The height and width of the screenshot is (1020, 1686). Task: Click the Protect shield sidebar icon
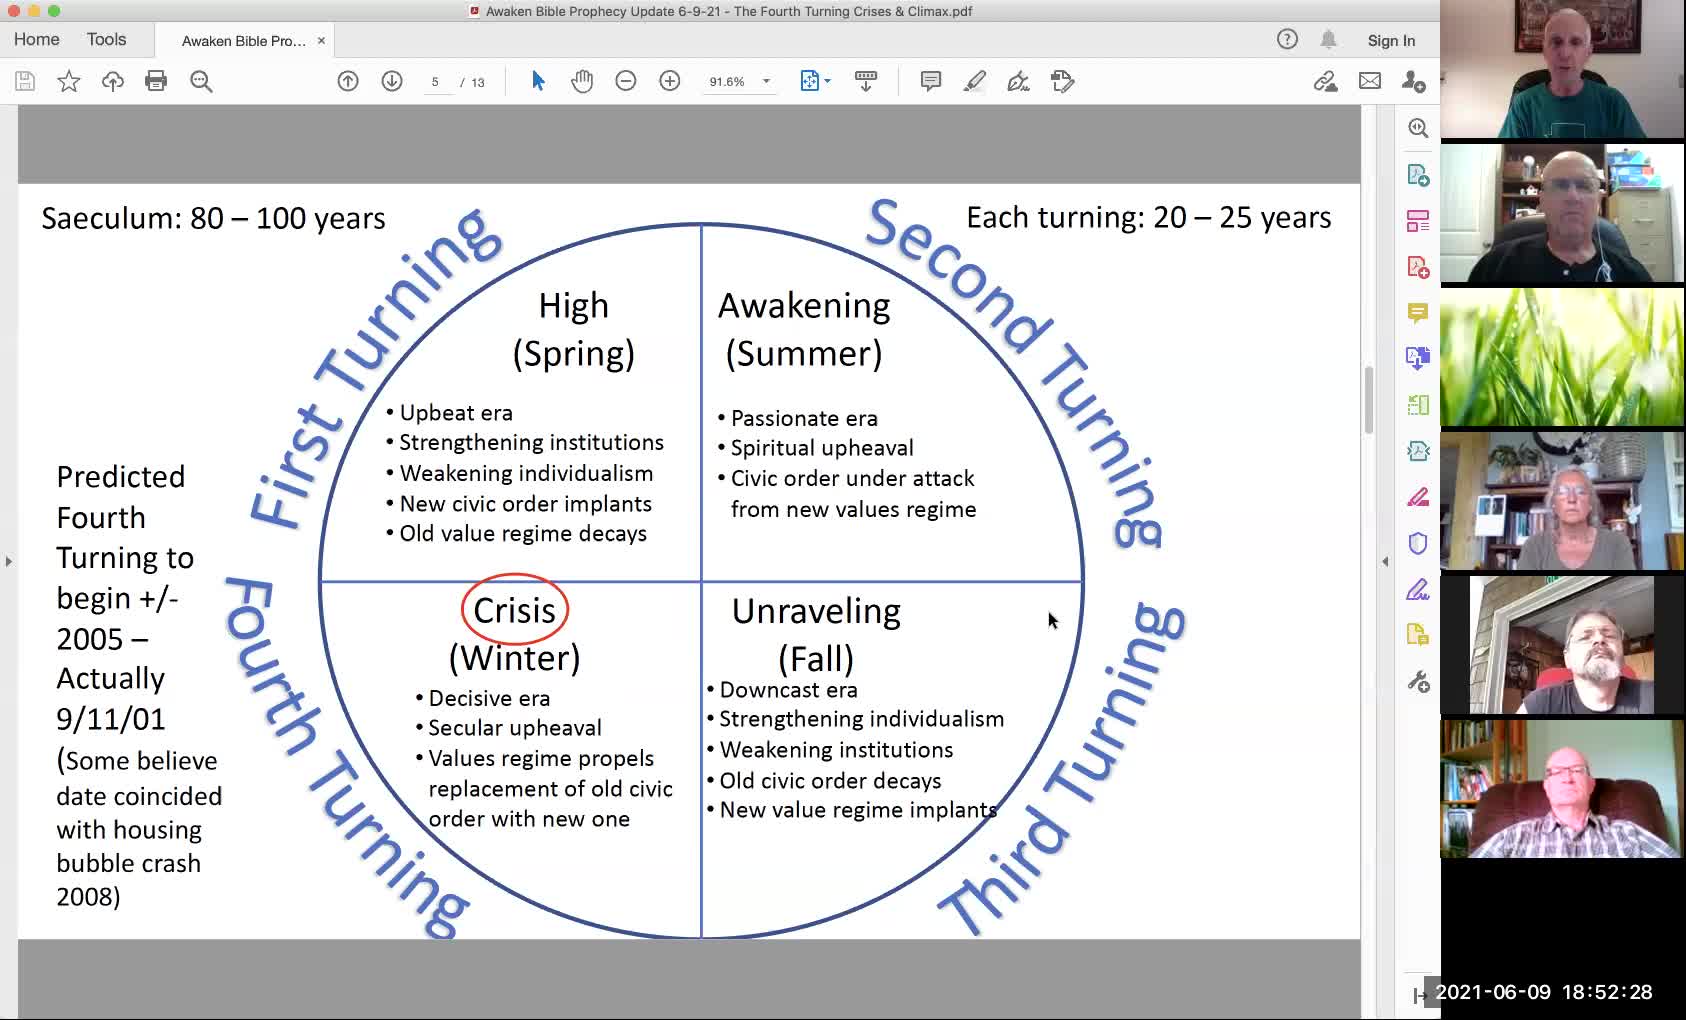1418,543
